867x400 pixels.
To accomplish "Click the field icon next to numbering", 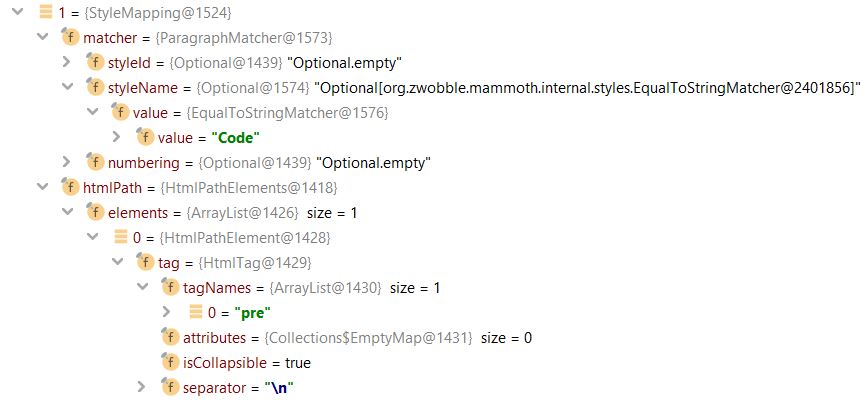I will tap(95, 162).
